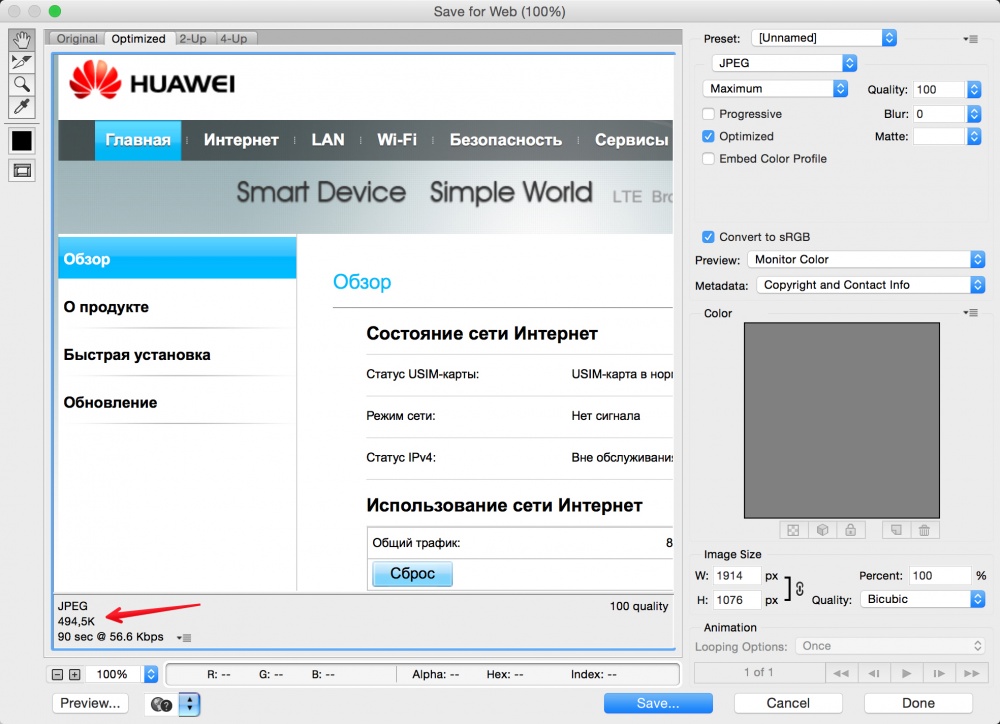The image size is (1000, 724).
Task: Open the Looping Options dropdown
Action: 890,646
